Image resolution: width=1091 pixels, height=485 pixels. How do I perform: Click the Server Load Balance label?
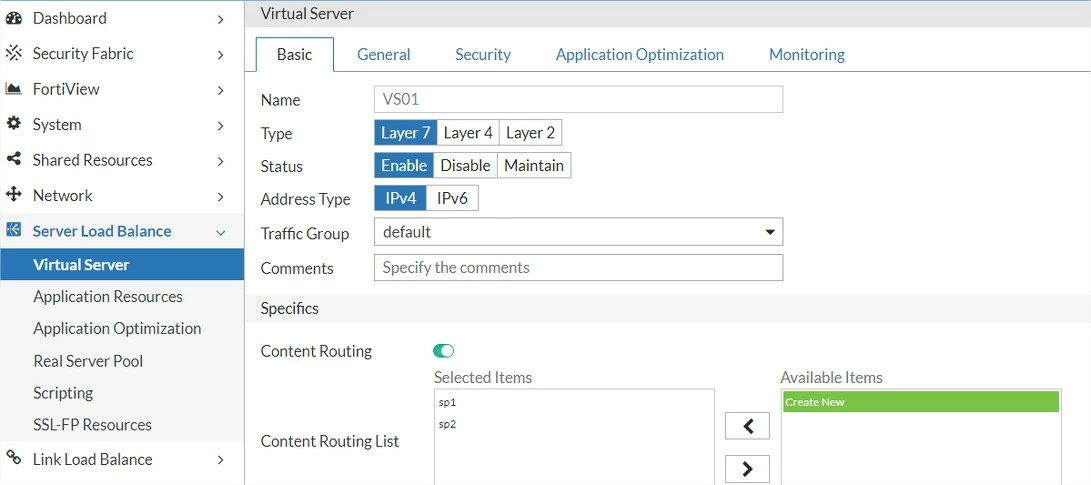coord(102,231)
